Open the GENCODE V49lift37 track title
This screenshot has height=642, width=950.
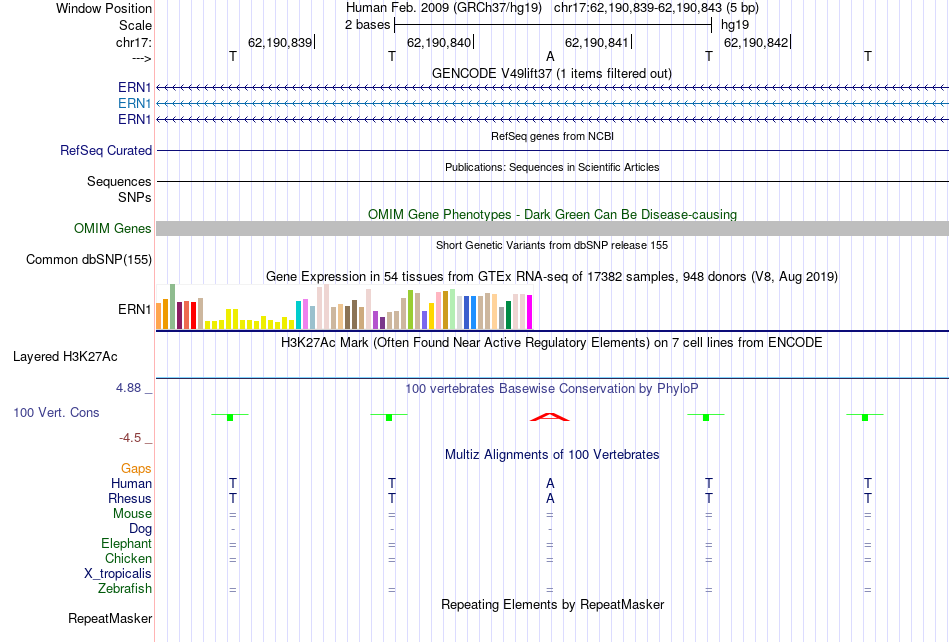(x=551, y=73)
